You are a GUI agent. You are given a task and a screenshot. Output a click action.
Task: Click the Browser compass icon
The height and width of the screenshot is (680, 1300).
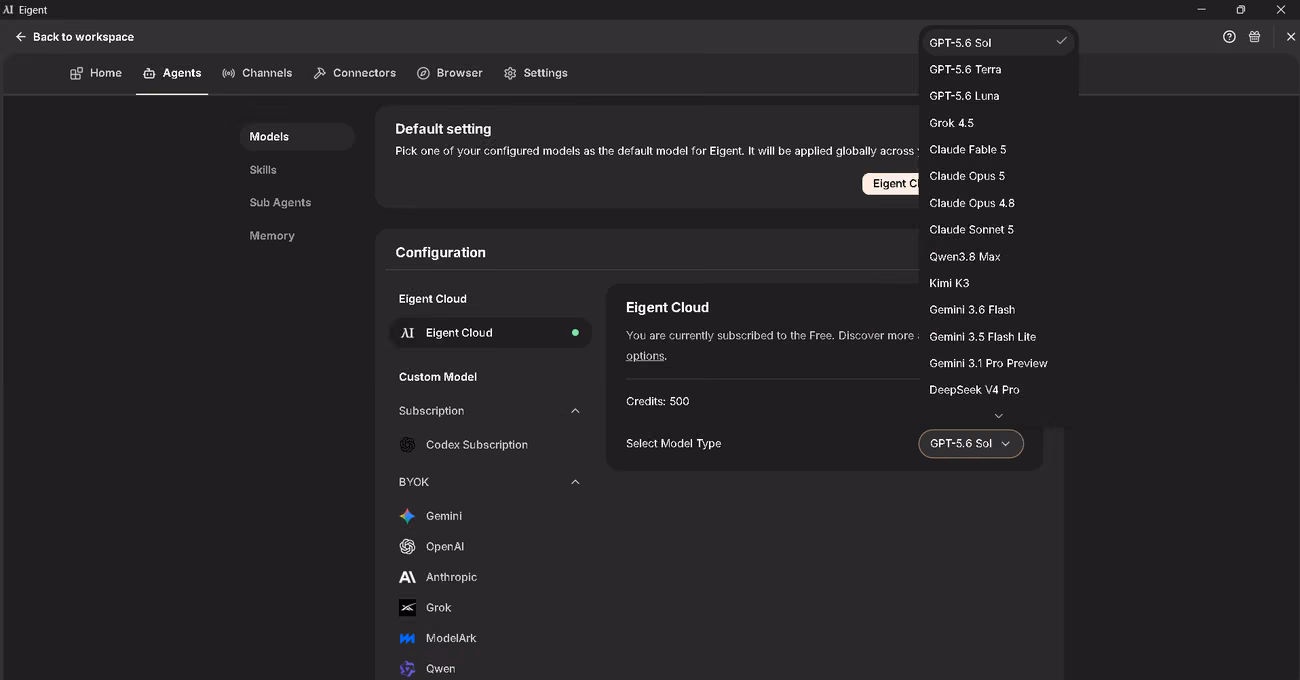[x=423, y=73]
